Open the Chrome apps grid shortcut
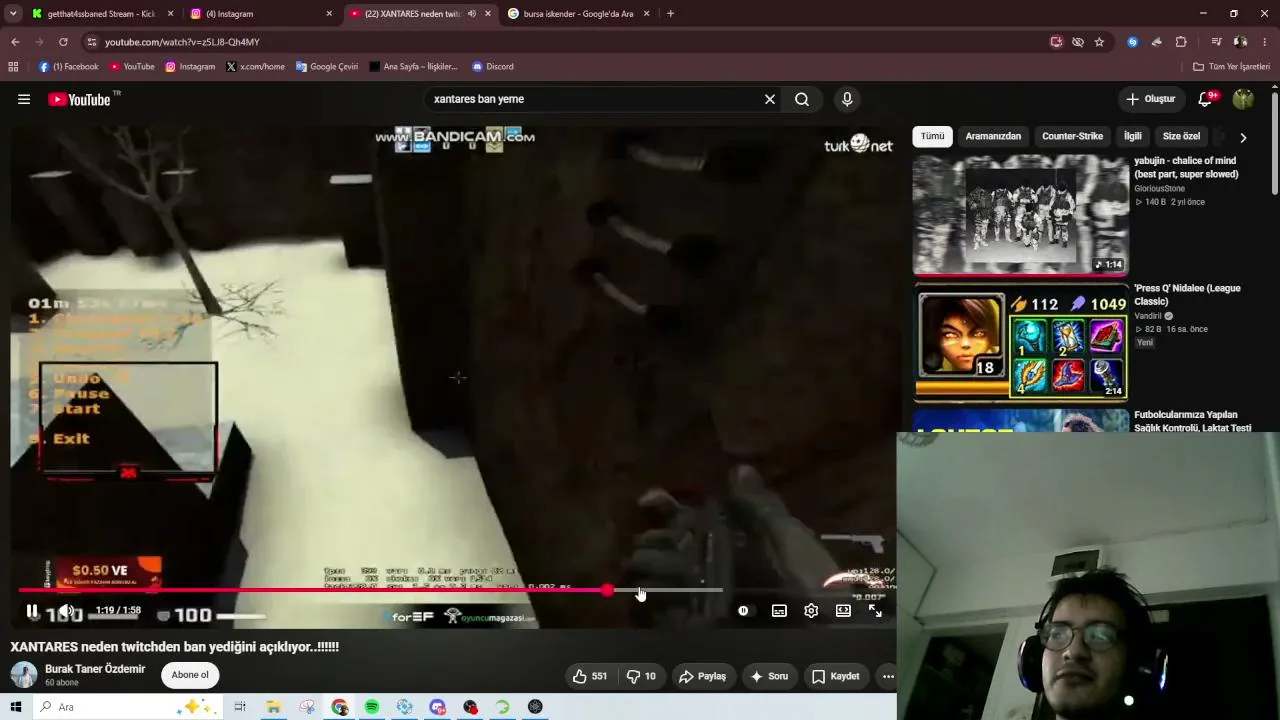Screen dimensions: 1280x720 point(13,67)
